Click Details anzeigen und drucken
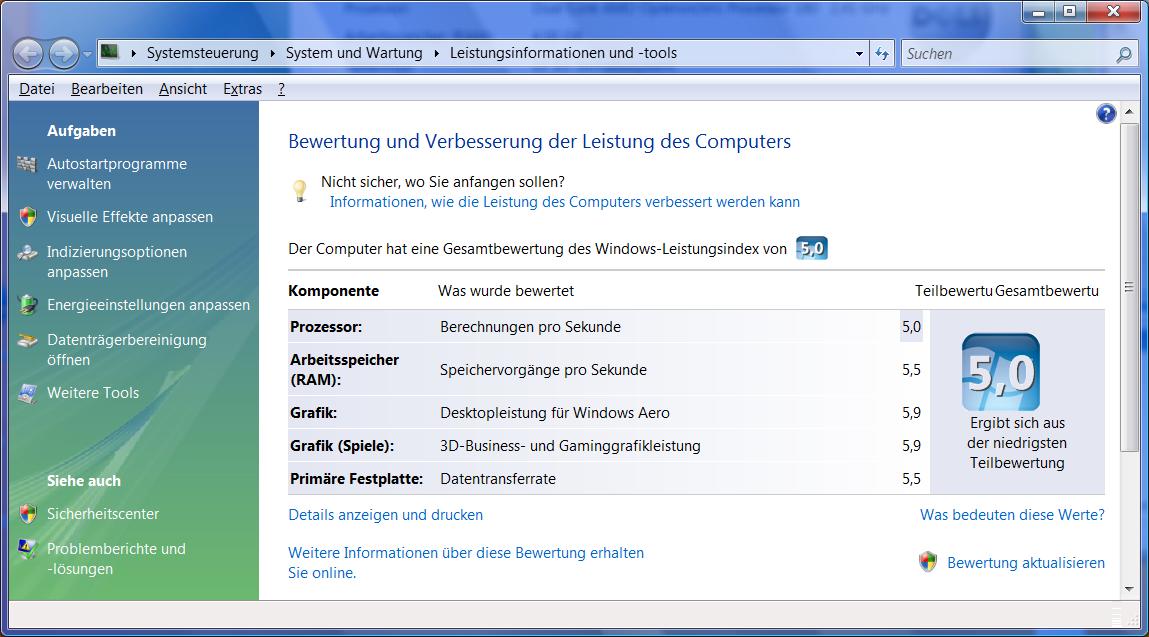 coord(385,515)
